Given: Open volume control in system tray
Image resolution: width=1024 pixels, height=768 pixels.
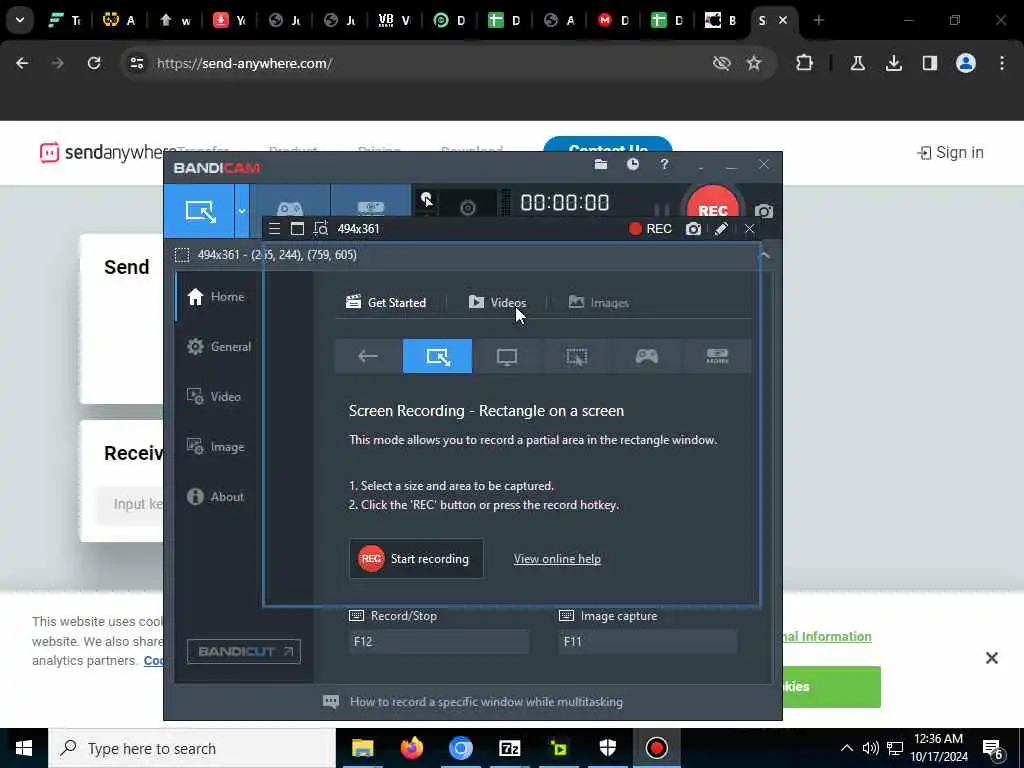Looking at the screenshot, I should (x=870, y=748).
